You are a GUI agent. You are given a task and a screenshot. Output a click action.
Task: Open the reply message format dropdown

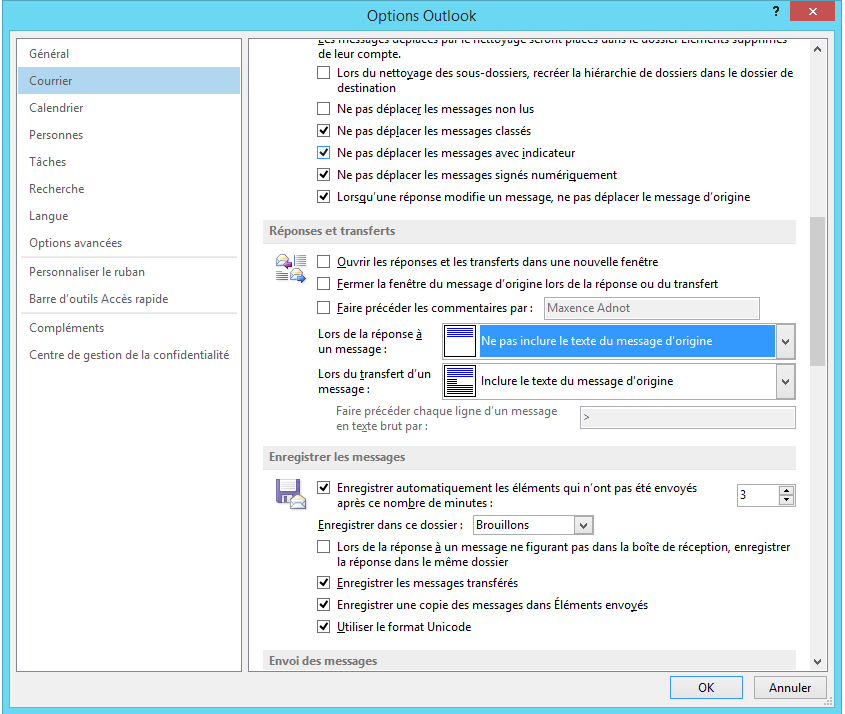(785, 342)
